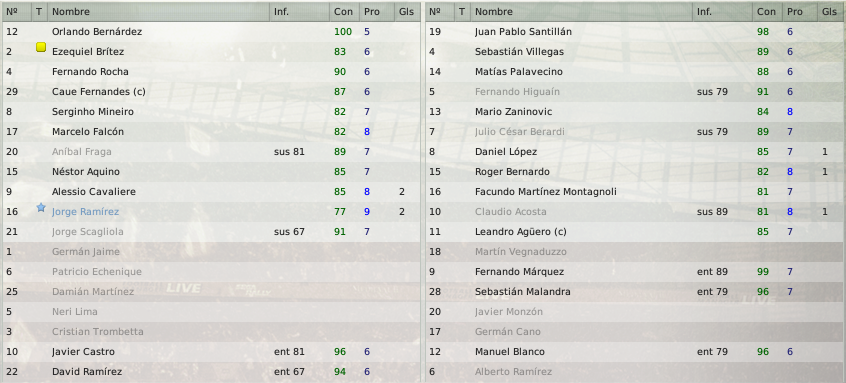
Task: Select unused substitute Germán Cano
Action: click(x=508, y=331)
